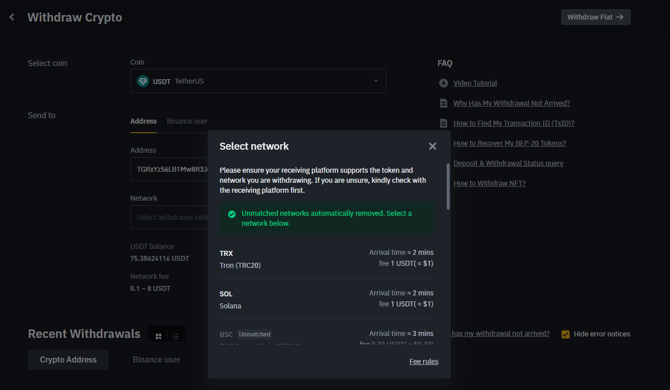Click the network list scrollbar

(x=448, y=186)
